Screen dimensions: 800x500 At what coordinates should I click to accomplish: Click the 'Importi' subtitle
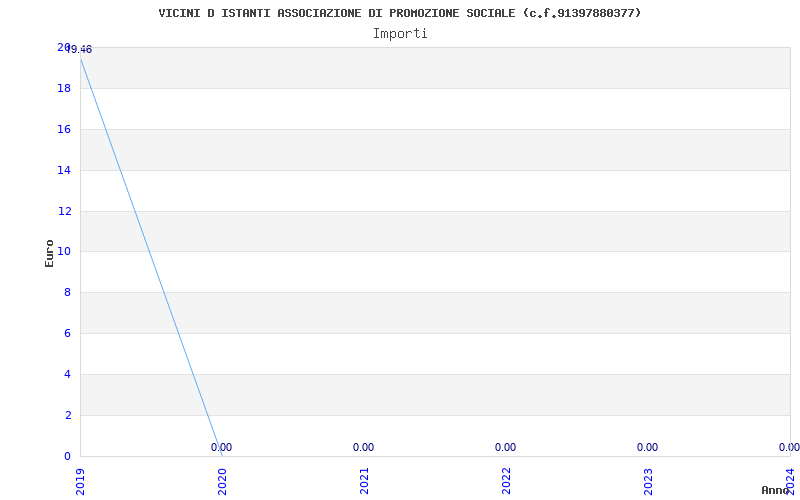click(x=399, y=34)
